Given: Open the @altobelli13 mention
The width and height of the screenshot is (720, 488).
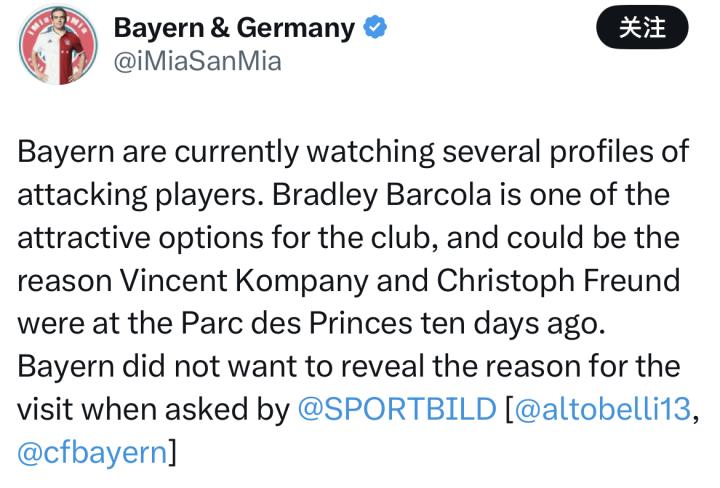Looking at the screenshot, I should 604,410.
